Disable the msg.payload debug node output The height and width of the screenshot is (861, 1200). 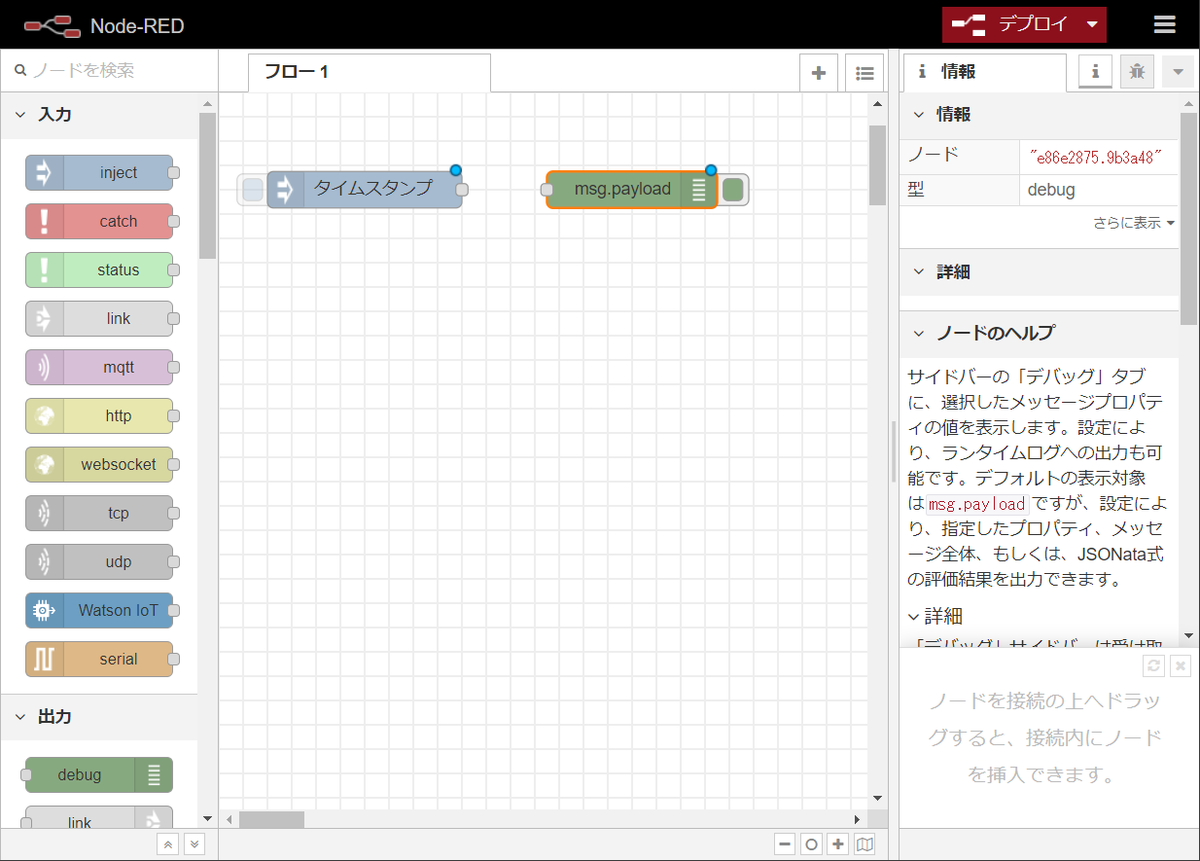click(x=734, y=188)
